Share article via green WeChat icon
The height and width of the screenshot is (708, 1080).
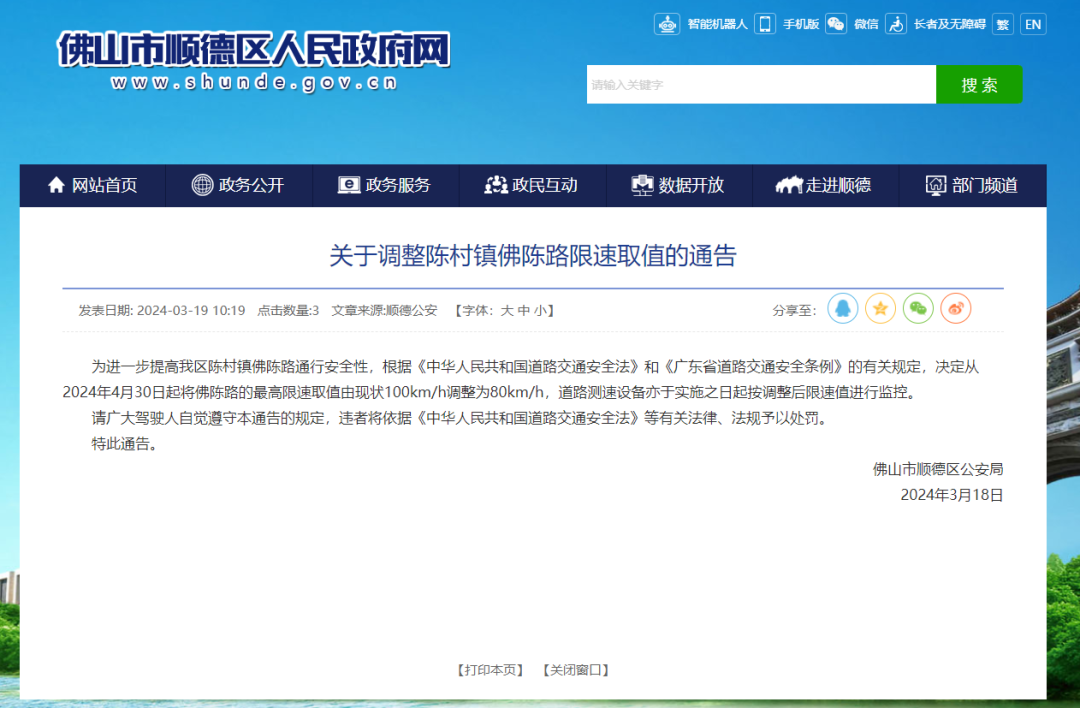pyautogui.click(x=918, y=309)
